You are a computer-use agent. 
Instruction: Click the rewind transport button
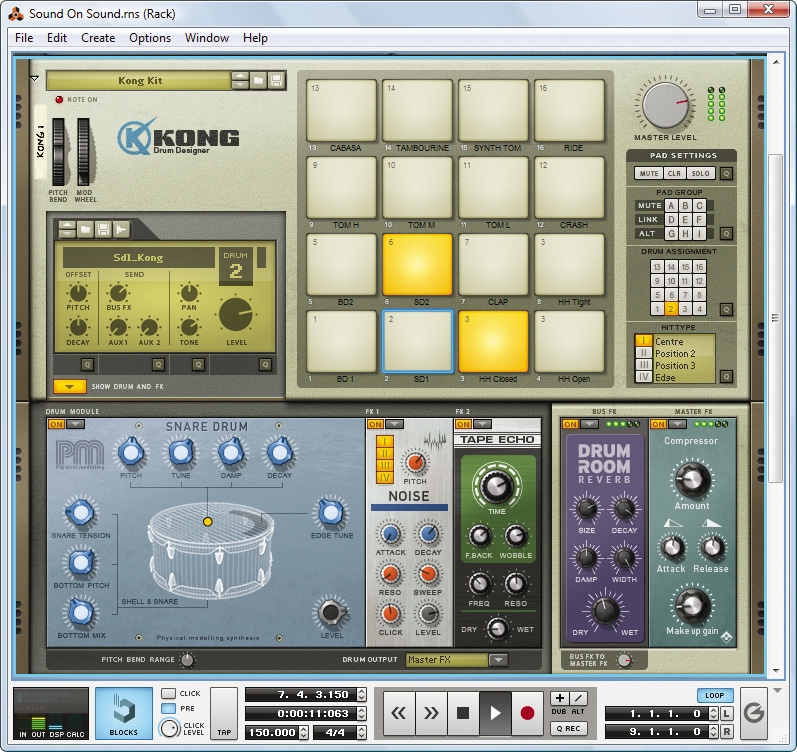click(x=398, y=713)
